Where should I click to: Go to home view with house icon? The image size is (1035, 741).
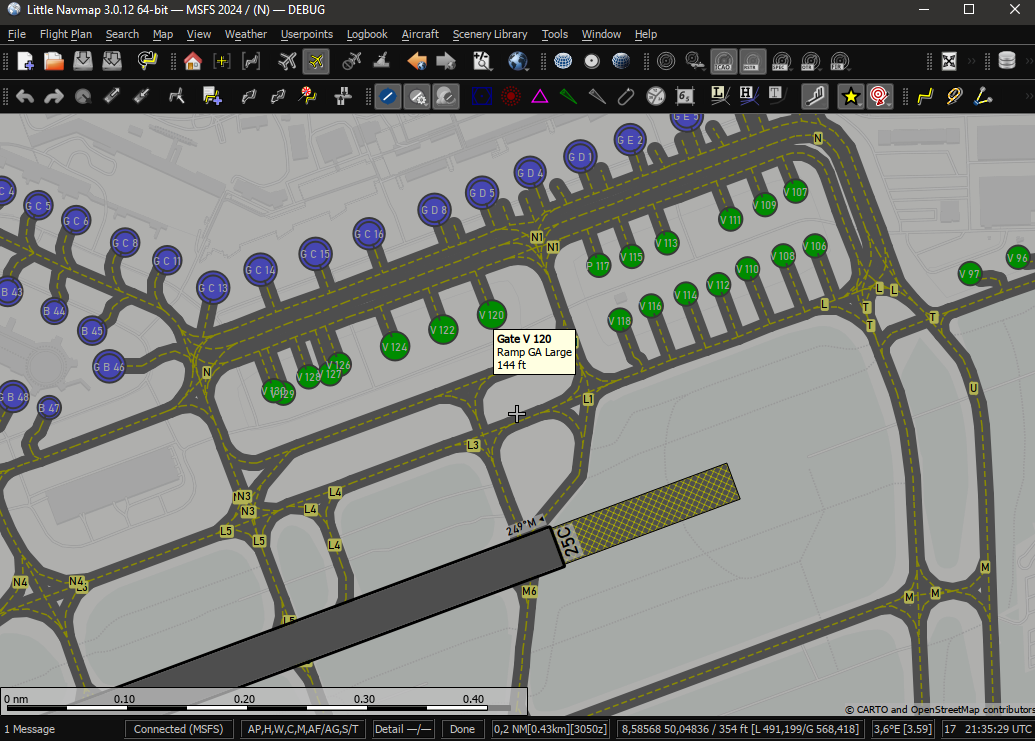click(x=193, y=61)
